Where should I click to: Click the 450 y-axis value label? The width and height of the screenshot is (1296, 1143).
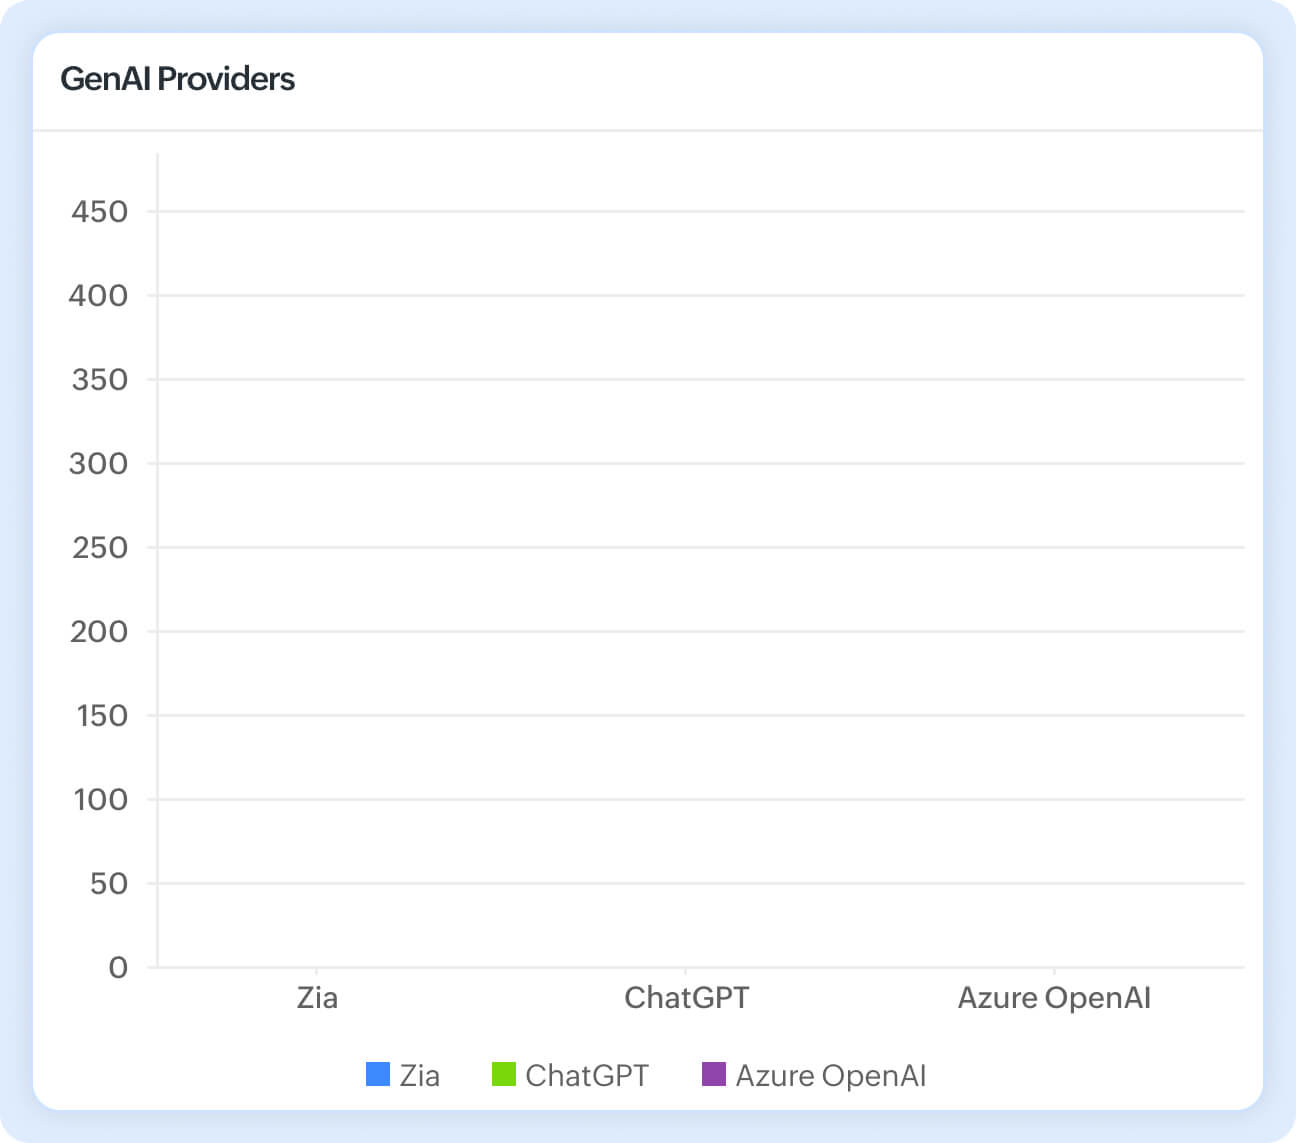pyautogui.click(x=100, y=212)
